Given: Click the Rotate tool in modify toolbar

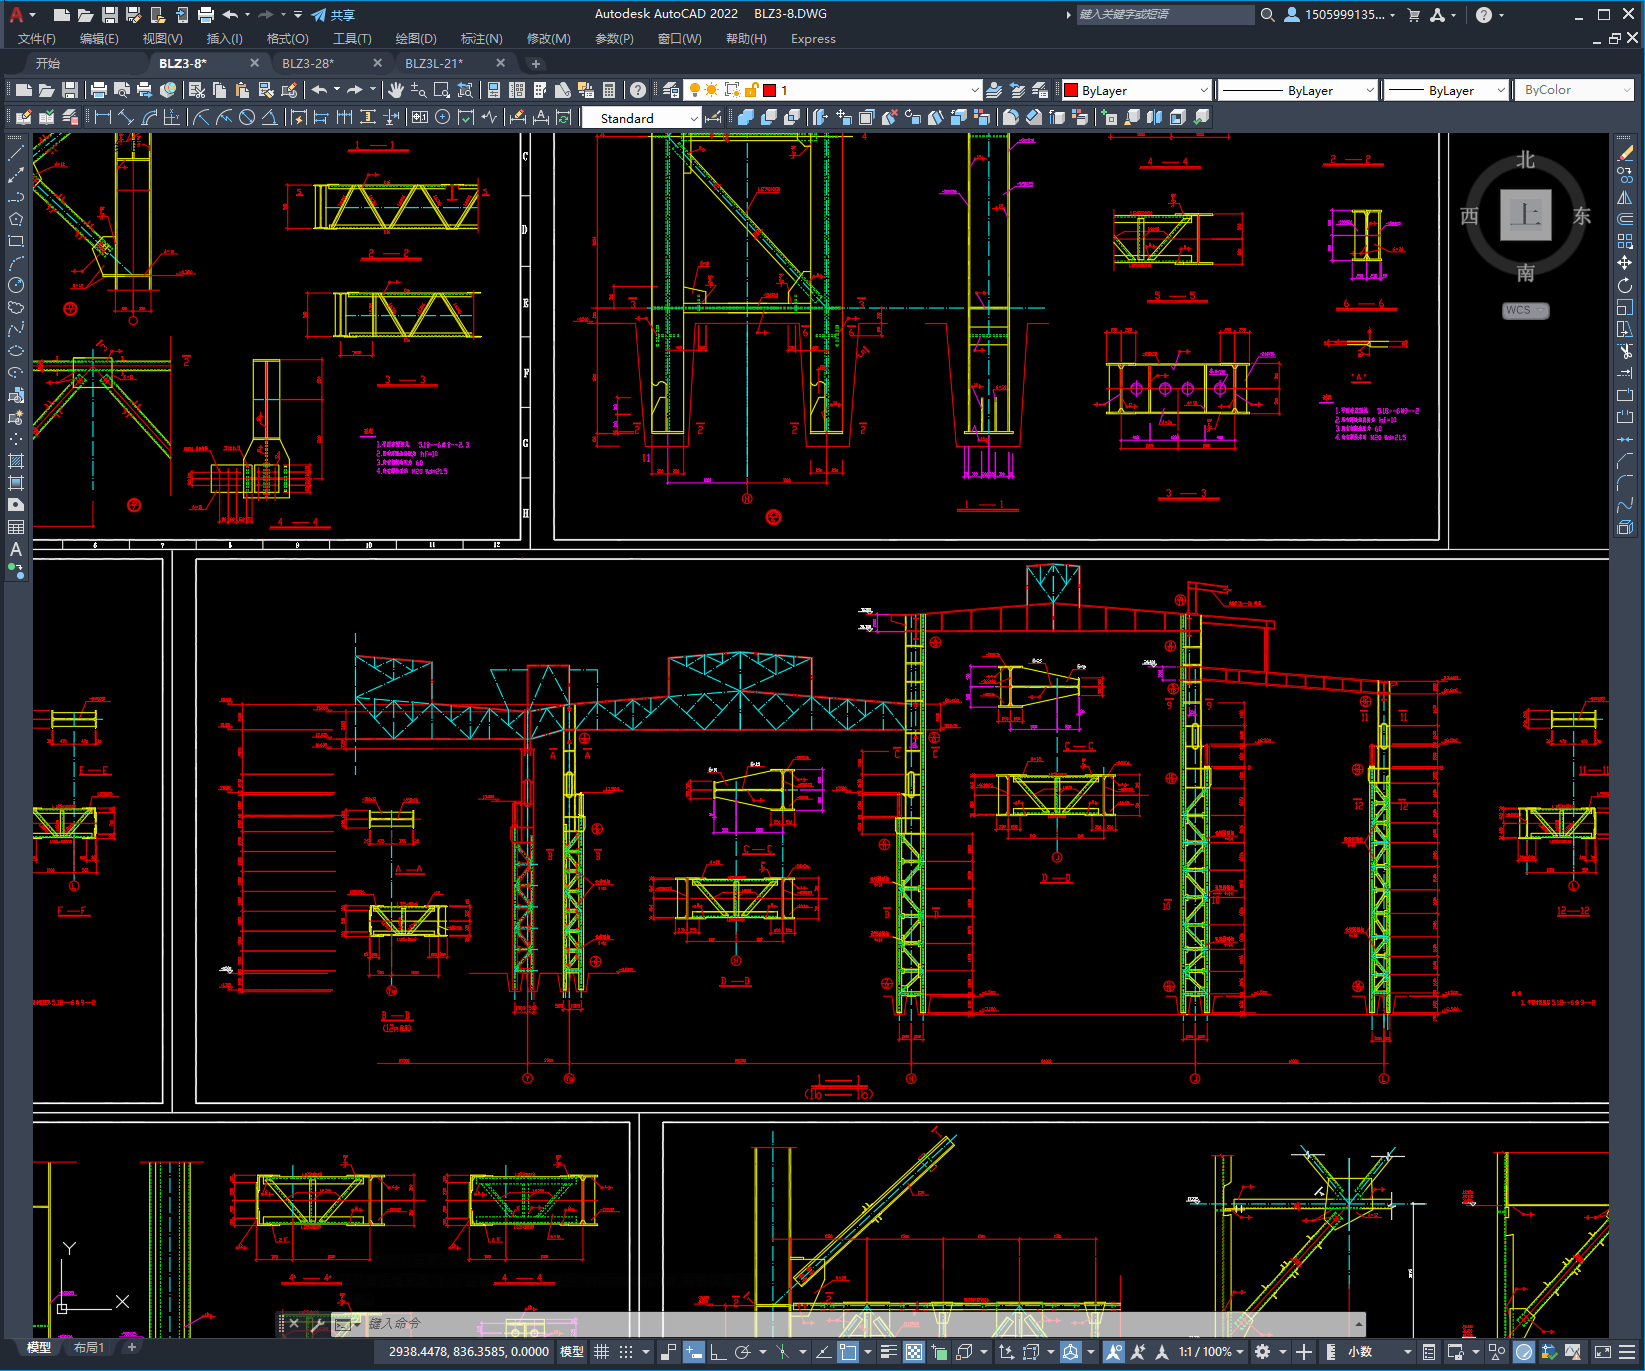Looking at the screenshot, I should click(x=1625, y=285).
